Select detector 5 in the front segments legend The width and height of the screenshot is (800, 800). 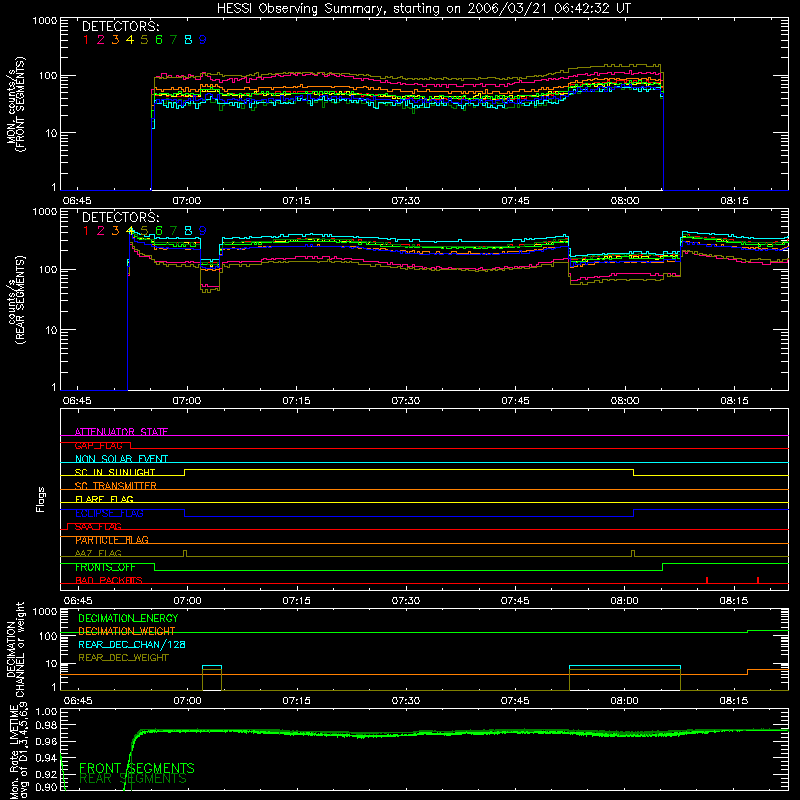click(x=144, y=40)
